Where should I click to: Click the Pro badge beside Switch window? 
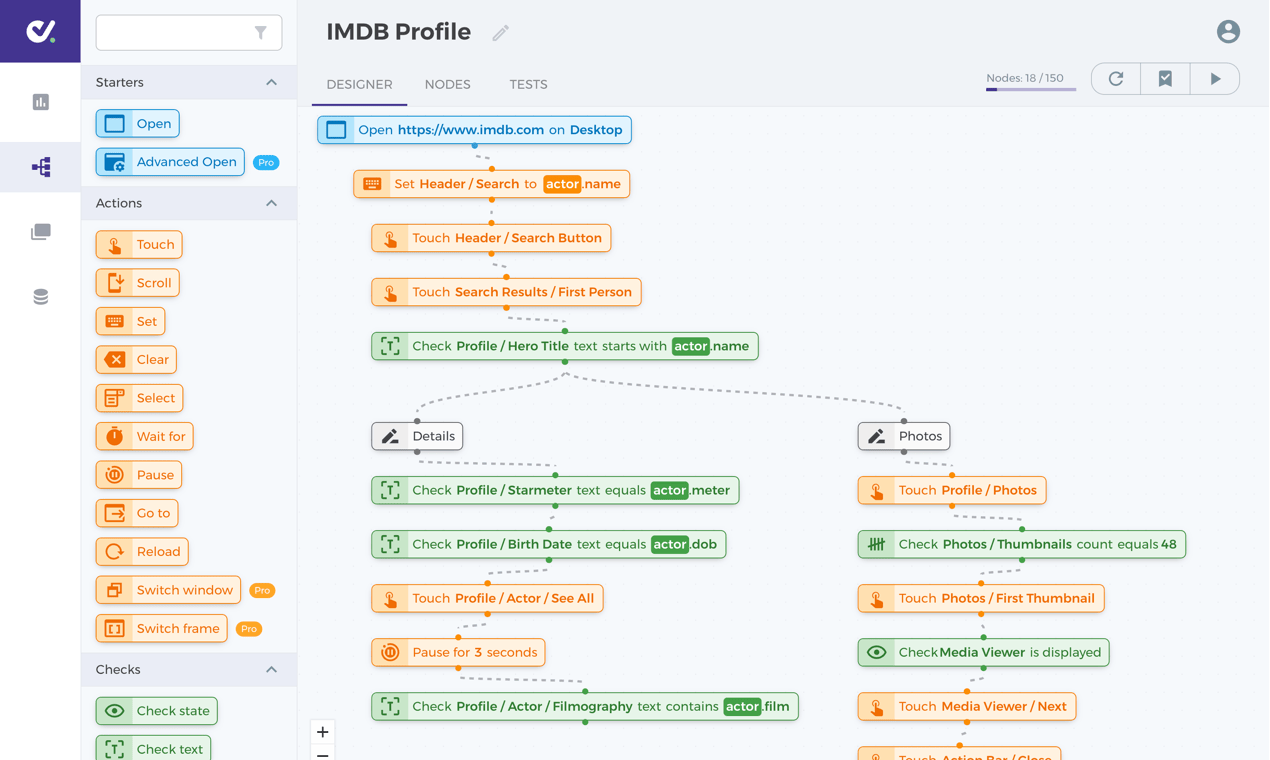click(x=262, y=590)
